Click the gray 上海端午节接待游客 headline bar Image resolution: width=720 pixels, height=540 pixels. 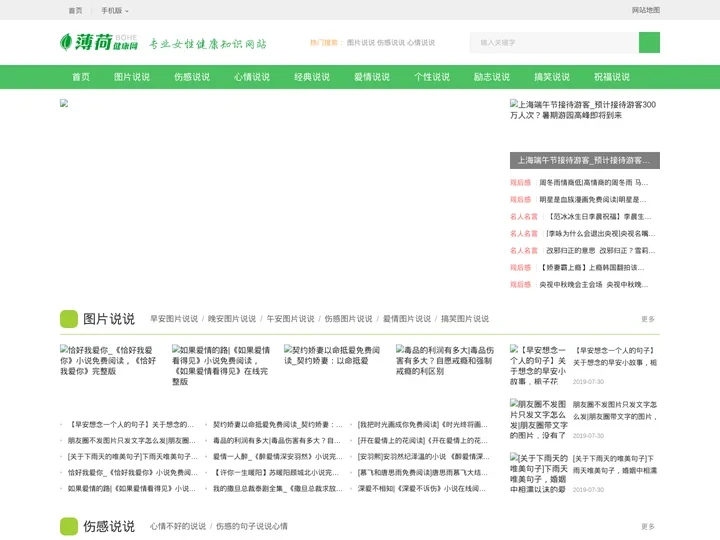point(585,160)
